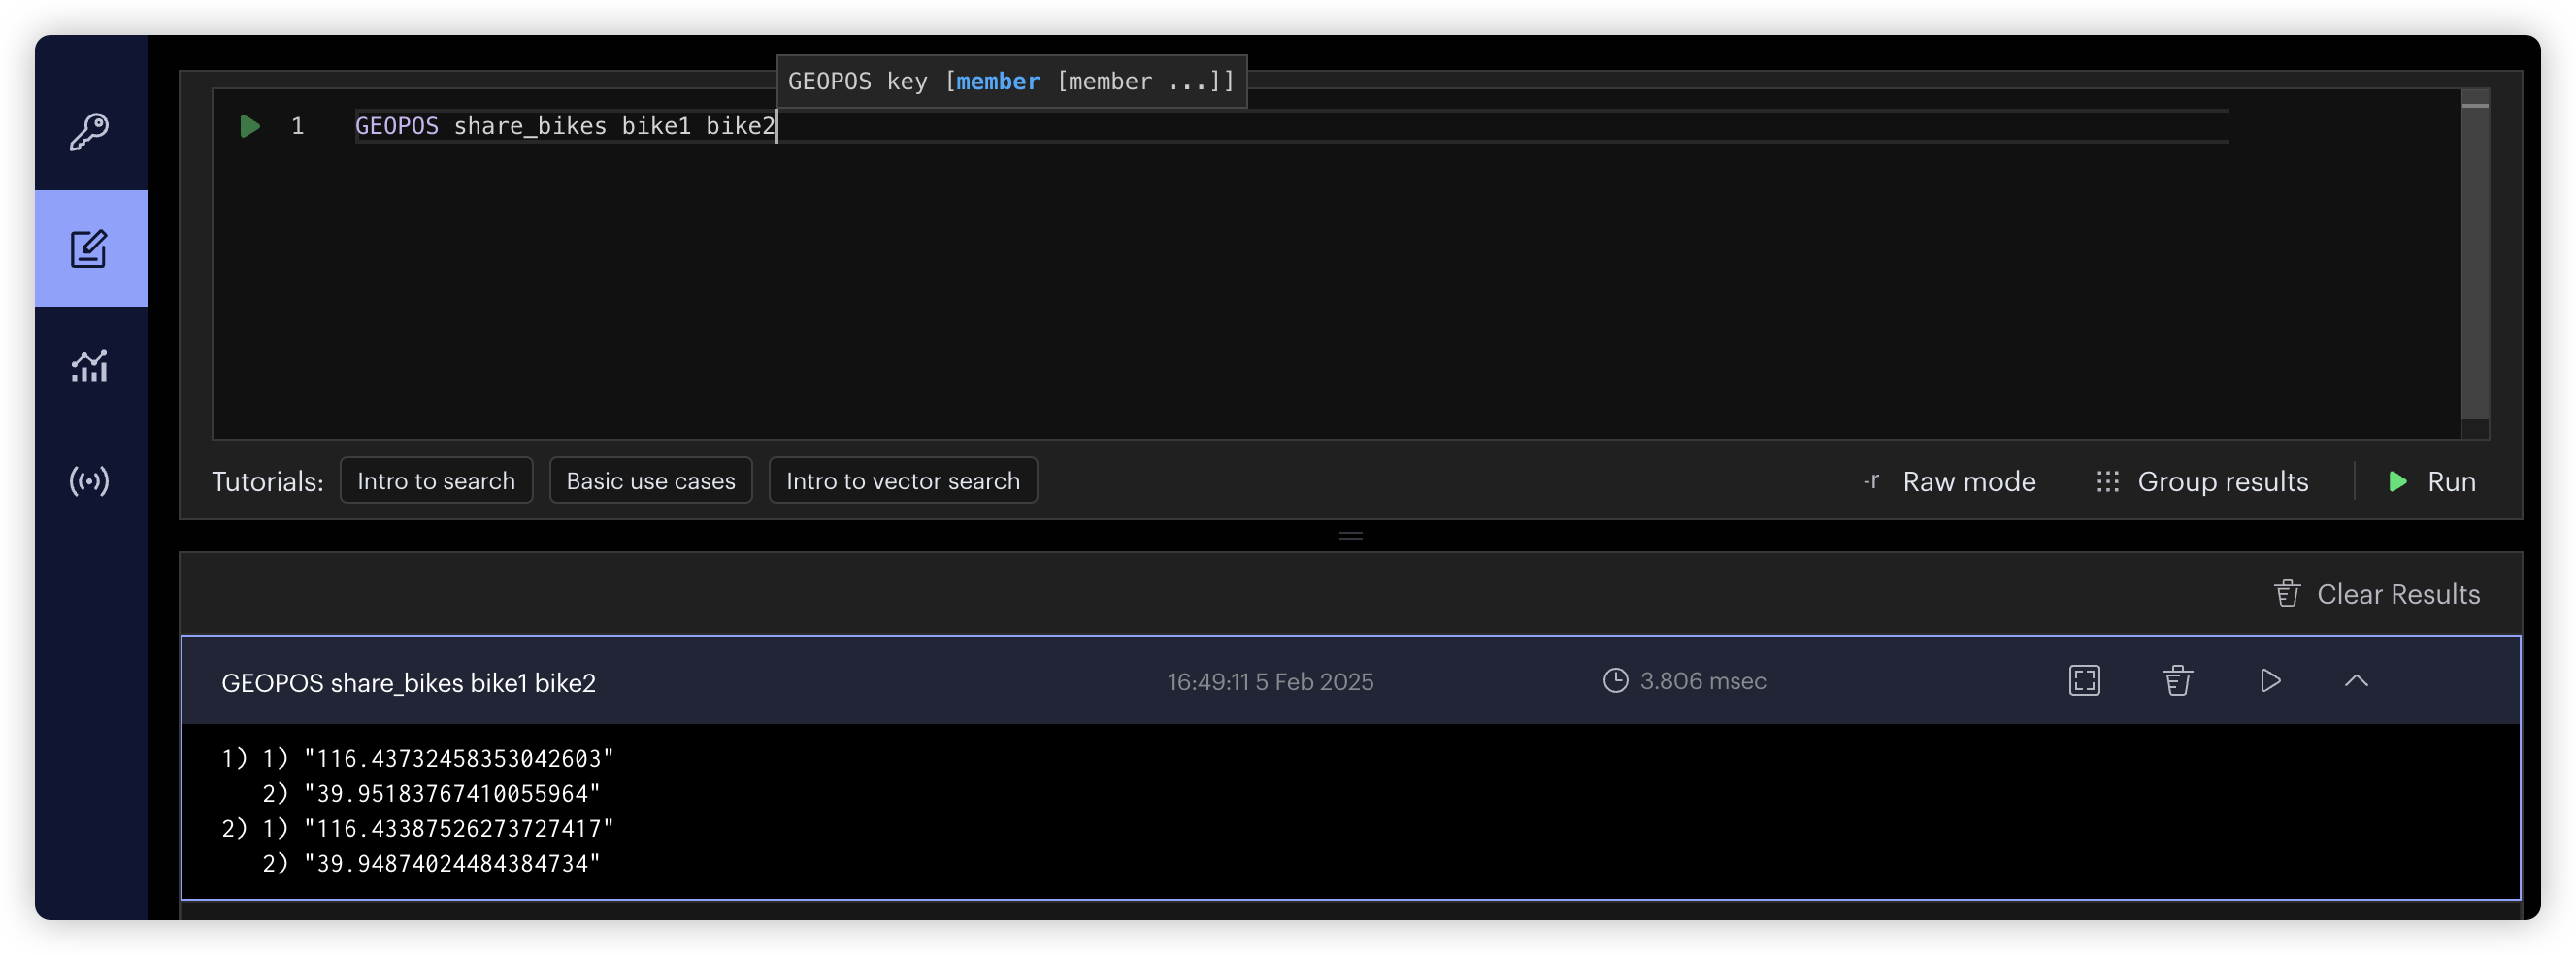Toggle Group results
The width and height of the screenshot is (2576, 955).
click(x=2203, y=481)
